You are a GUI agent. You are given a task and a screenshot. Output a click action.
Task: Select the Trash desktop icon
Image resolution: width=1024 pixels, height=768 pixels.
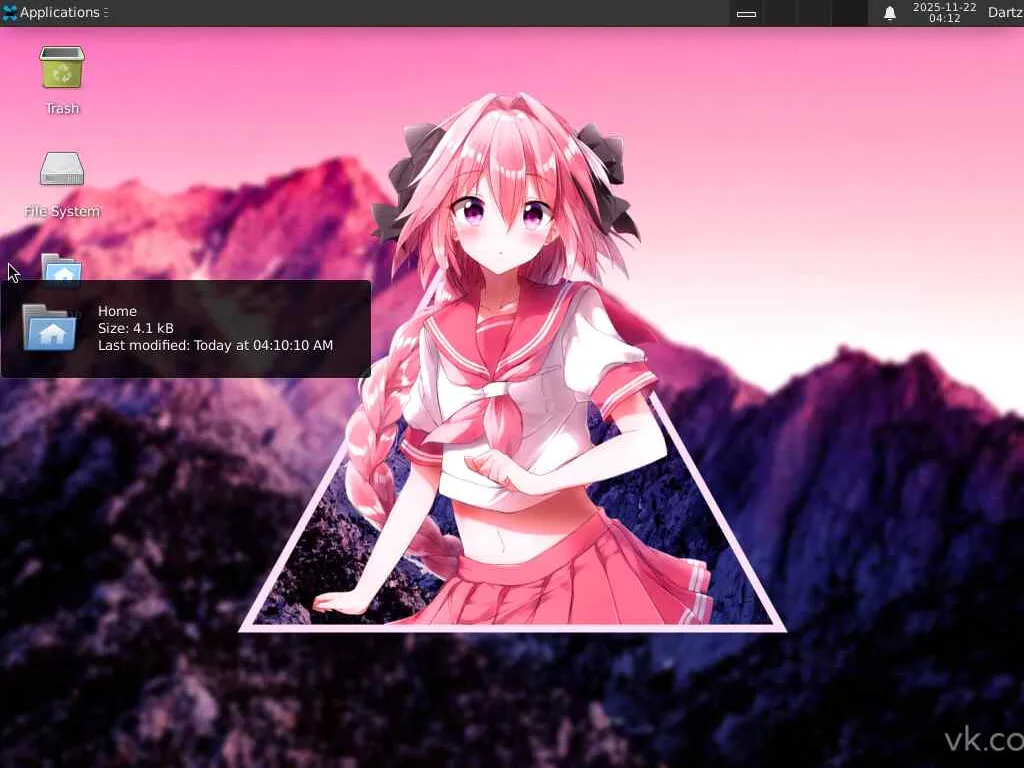click(62, 67)
